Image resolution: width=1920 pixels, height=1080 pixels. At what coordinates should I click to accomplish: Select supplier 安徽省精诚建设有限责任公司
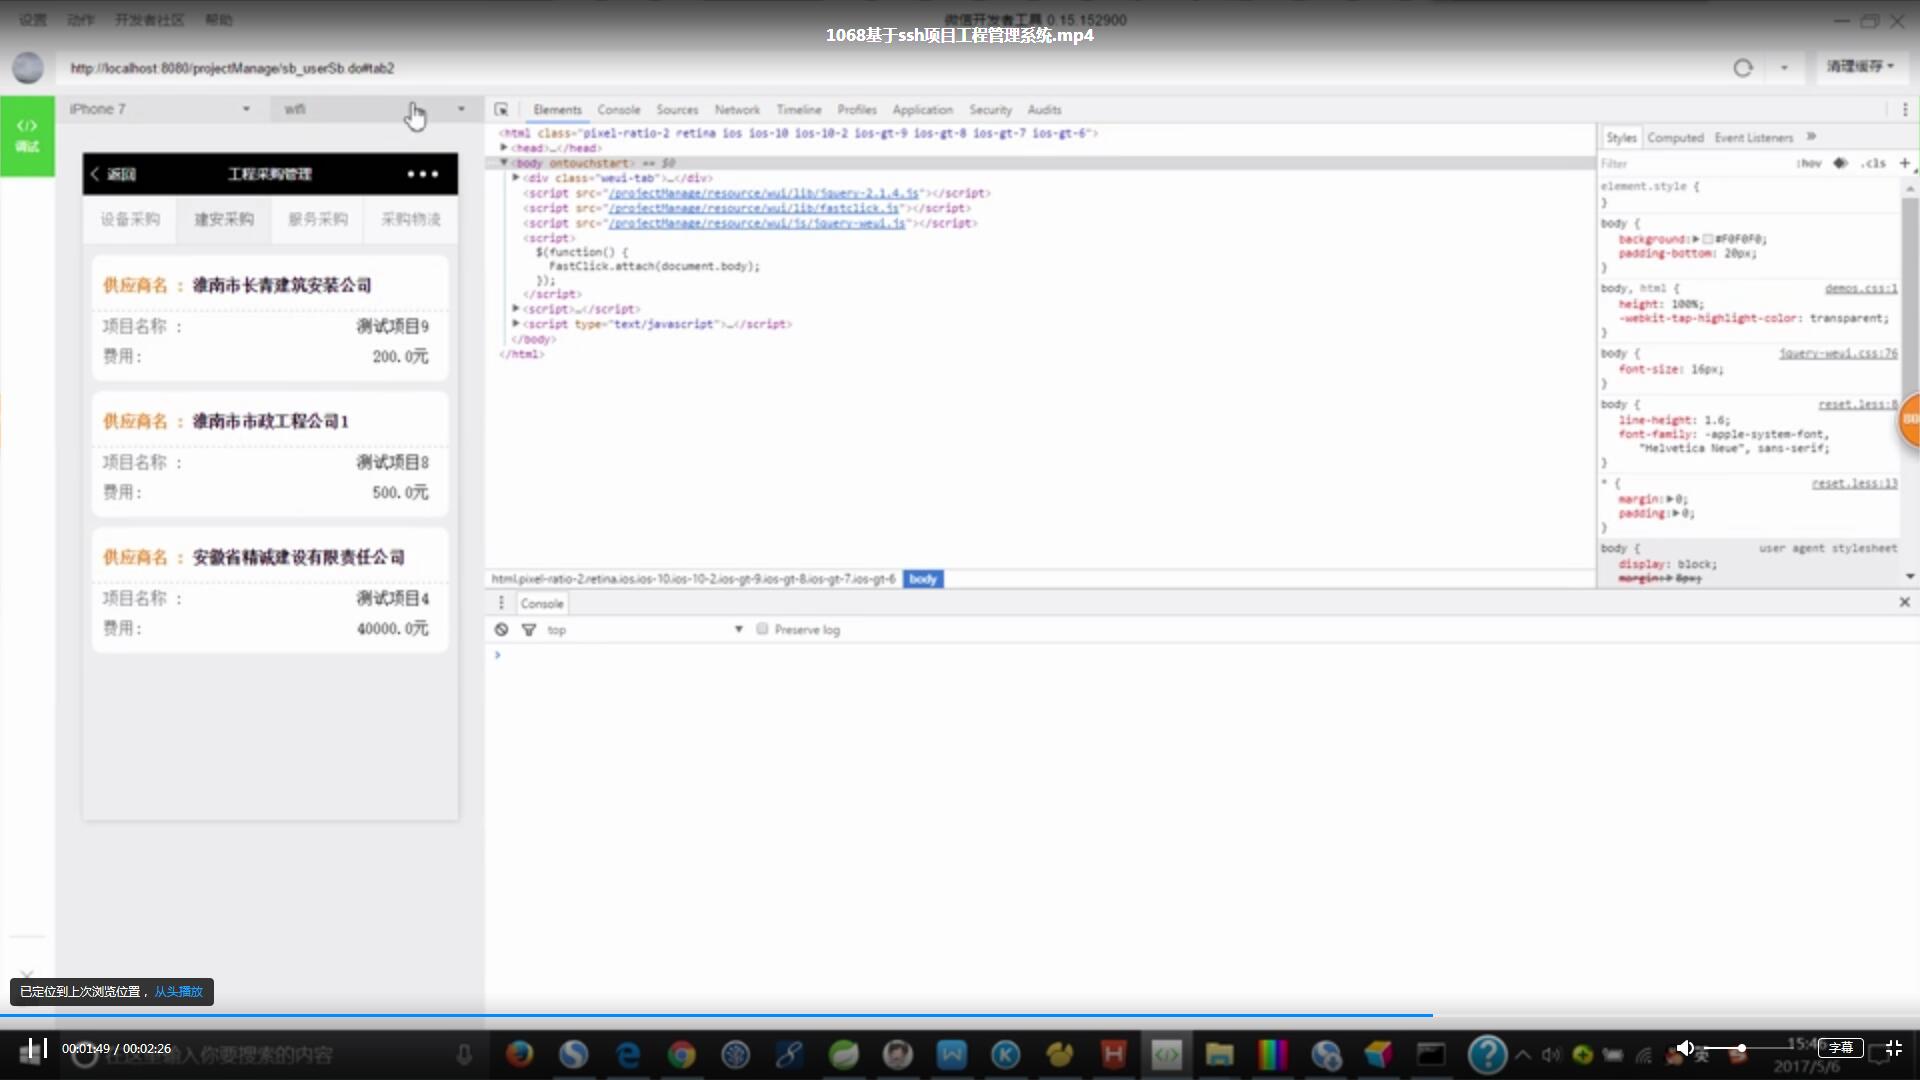299,557
